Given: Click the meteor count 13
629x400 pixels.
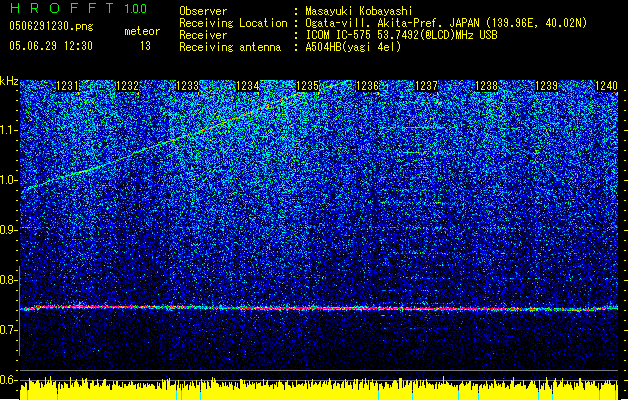Looking at the screenshot, I should [x=145, y=46].
